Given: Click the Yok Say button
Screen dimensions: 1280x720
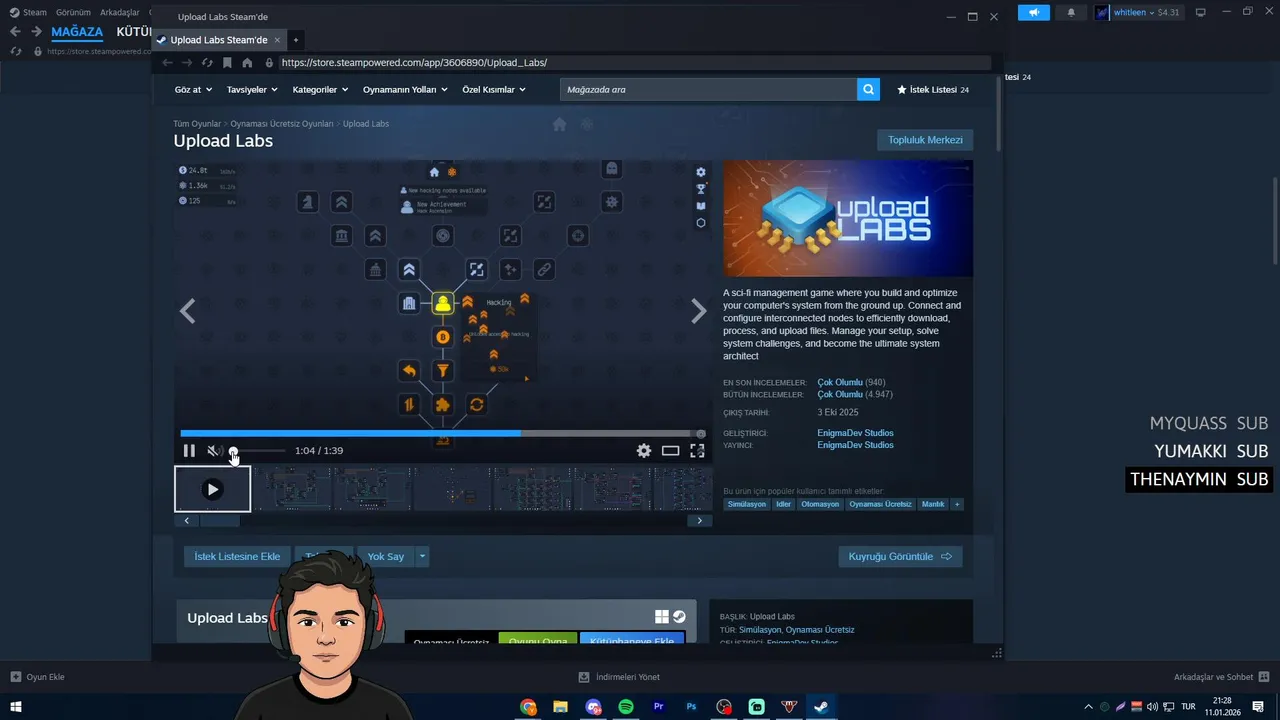Looking at the screenshot, I should [386, 556].
